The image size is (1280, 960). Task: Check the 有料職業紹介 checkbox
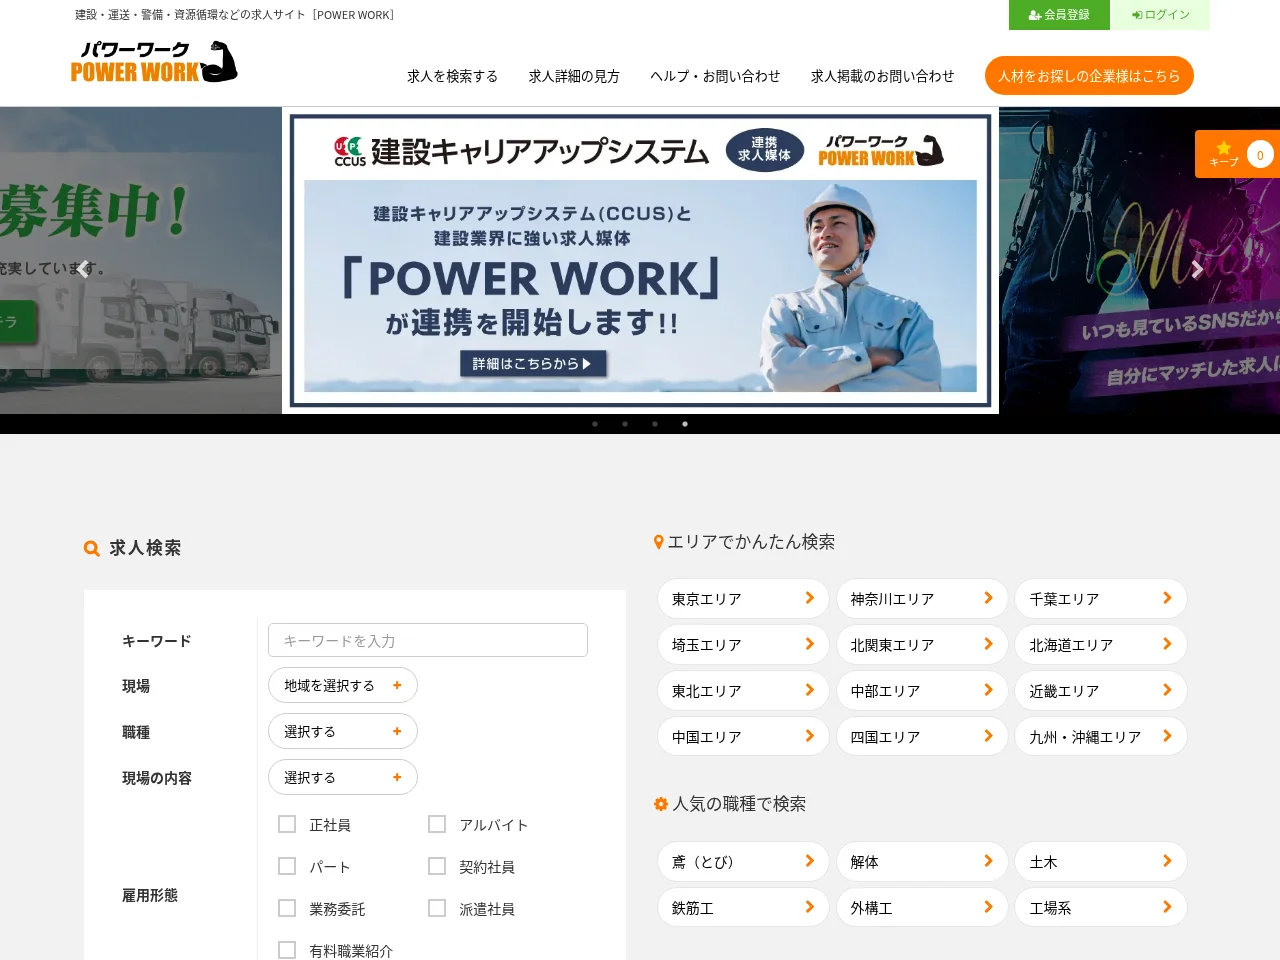(287, 950)
